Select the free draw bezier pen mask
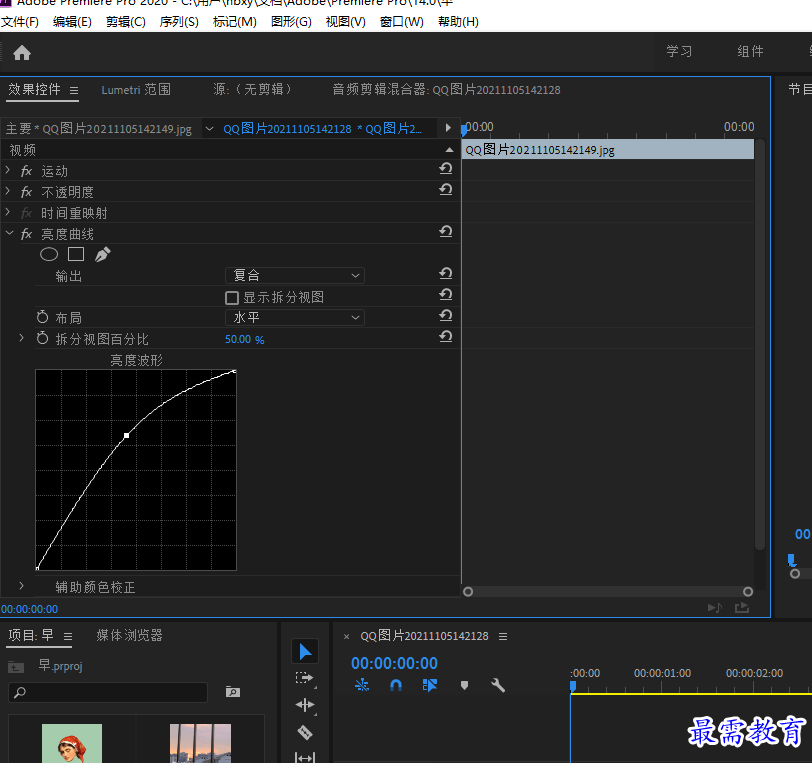This screenshot has width=812, height=763. (103, 254)
